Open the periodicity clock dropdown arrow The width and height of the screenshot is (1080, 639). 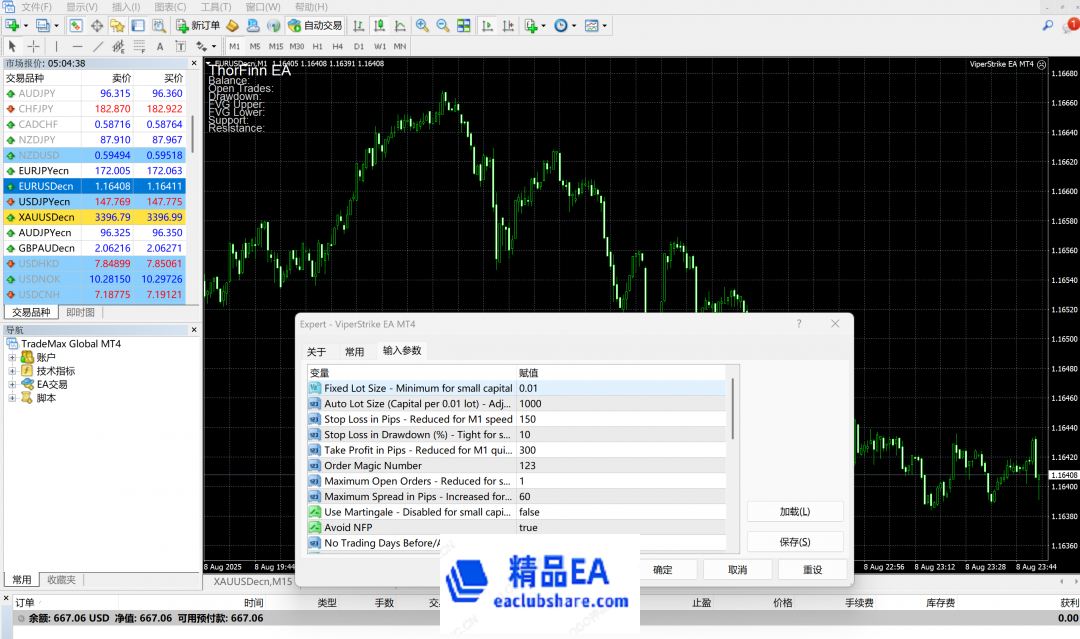pos(574,25)
